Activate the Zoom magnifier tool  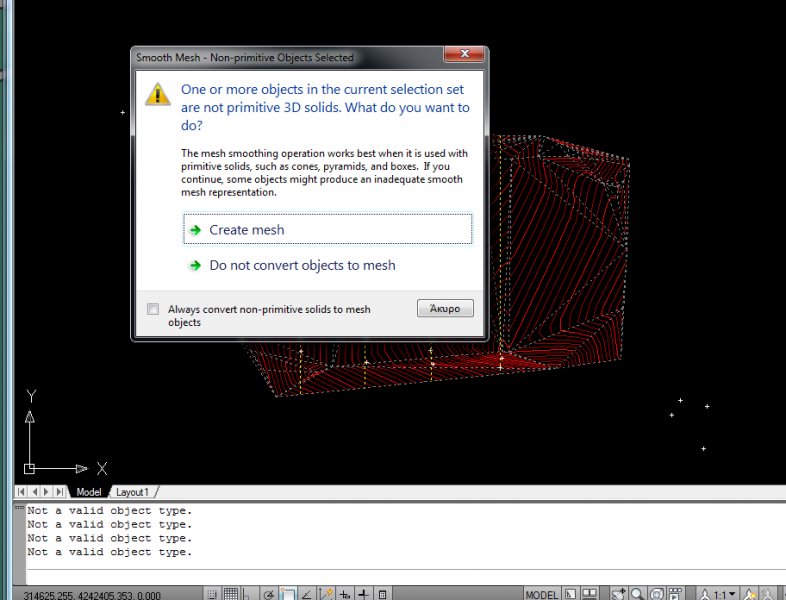tap(637, 594)
